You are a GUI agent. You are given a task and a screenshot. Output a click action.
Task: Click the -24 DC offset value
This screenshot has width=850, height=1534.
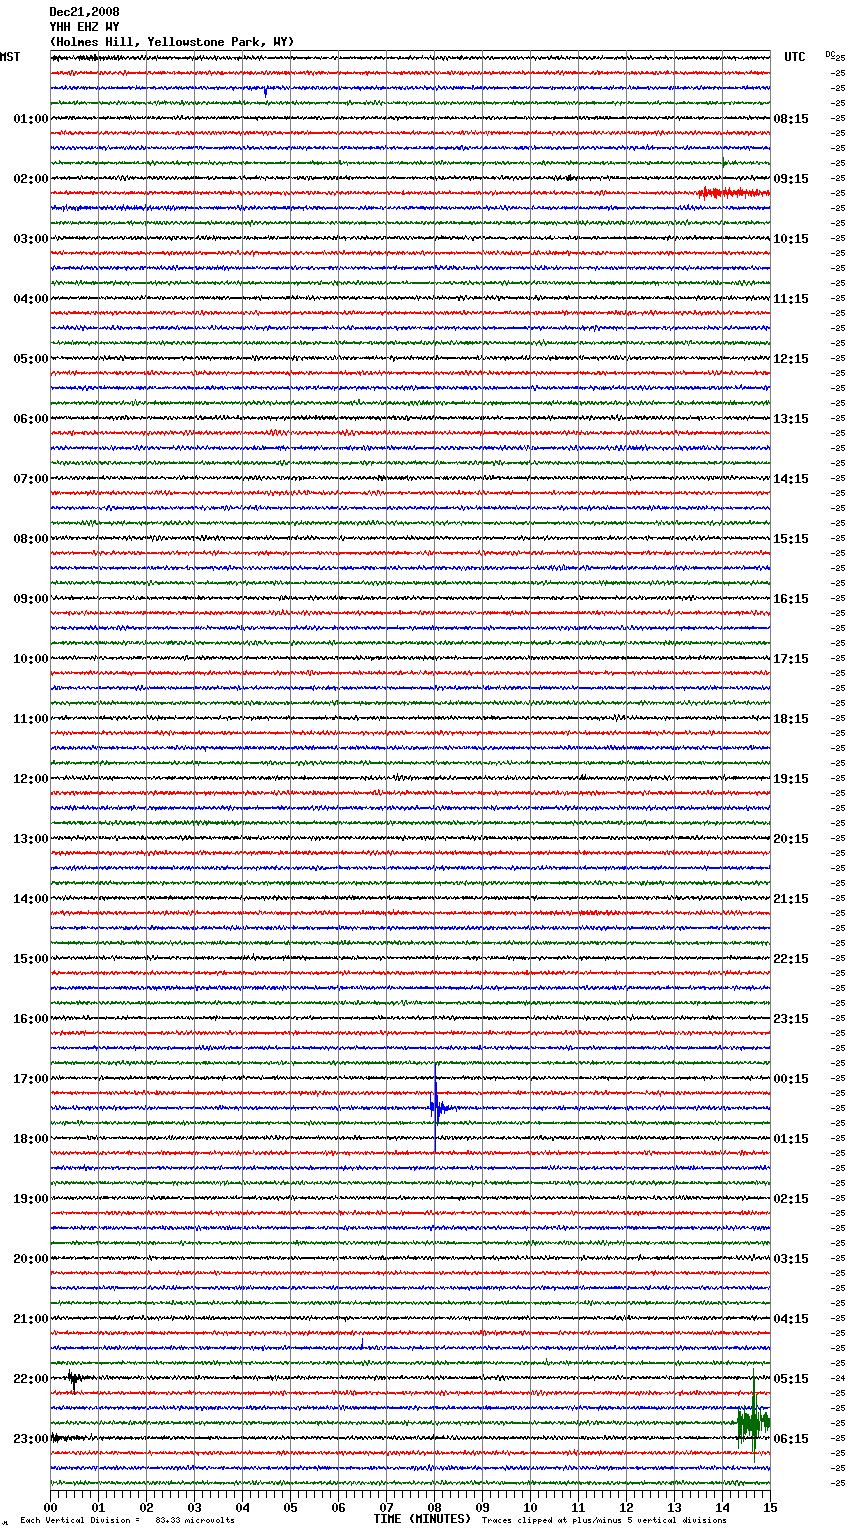pos(838,1379)
